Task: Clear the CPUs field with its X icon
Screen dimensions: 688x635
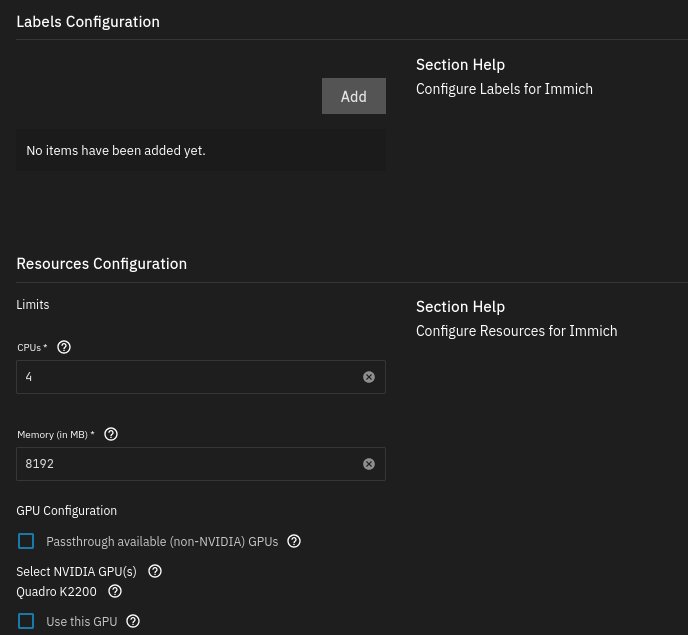Action: [368, 377]
